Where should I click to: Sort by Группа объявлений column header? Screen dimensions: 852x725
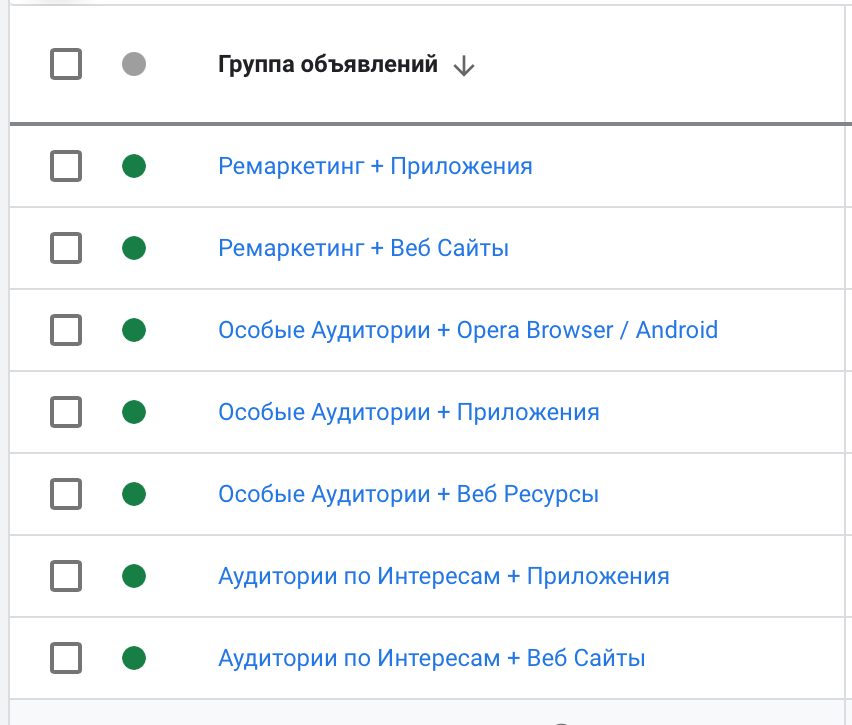click(x=327, y=66)
